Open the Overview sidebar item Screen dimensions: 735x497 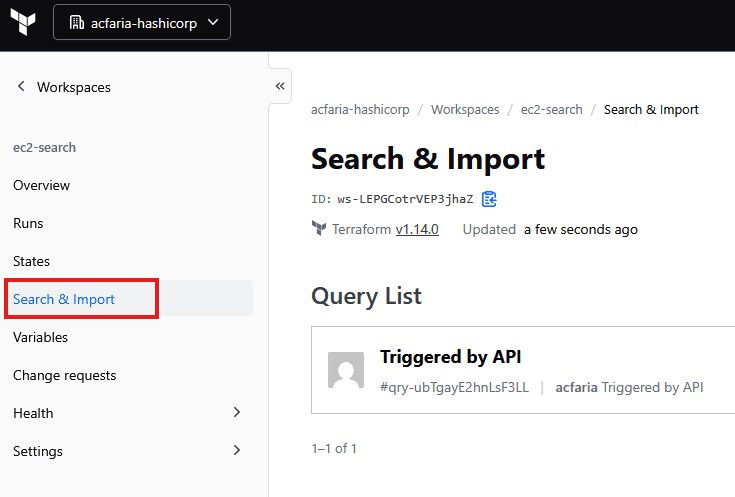pos(42,185)
